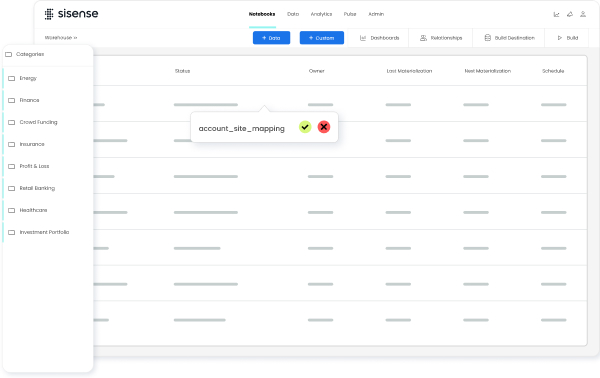600x378 pixels.
Task: Open the chart icon in top right
Action: coord(556,15)
